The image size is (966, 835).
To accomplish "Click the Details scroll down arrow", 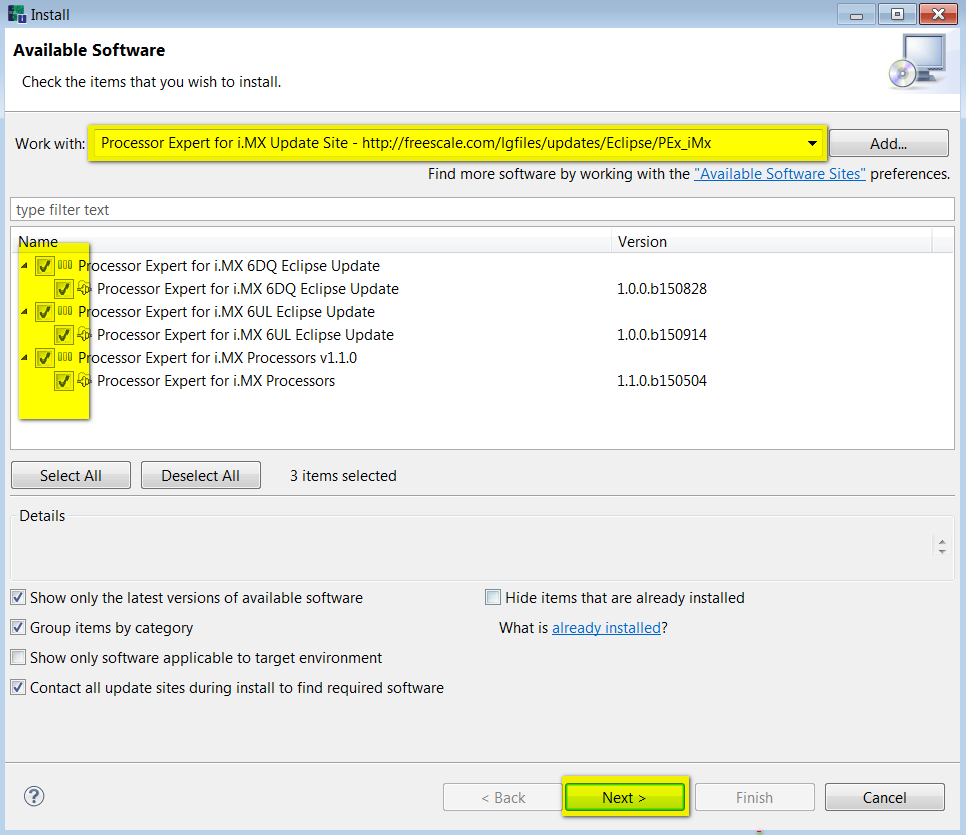I will point(942,552).
